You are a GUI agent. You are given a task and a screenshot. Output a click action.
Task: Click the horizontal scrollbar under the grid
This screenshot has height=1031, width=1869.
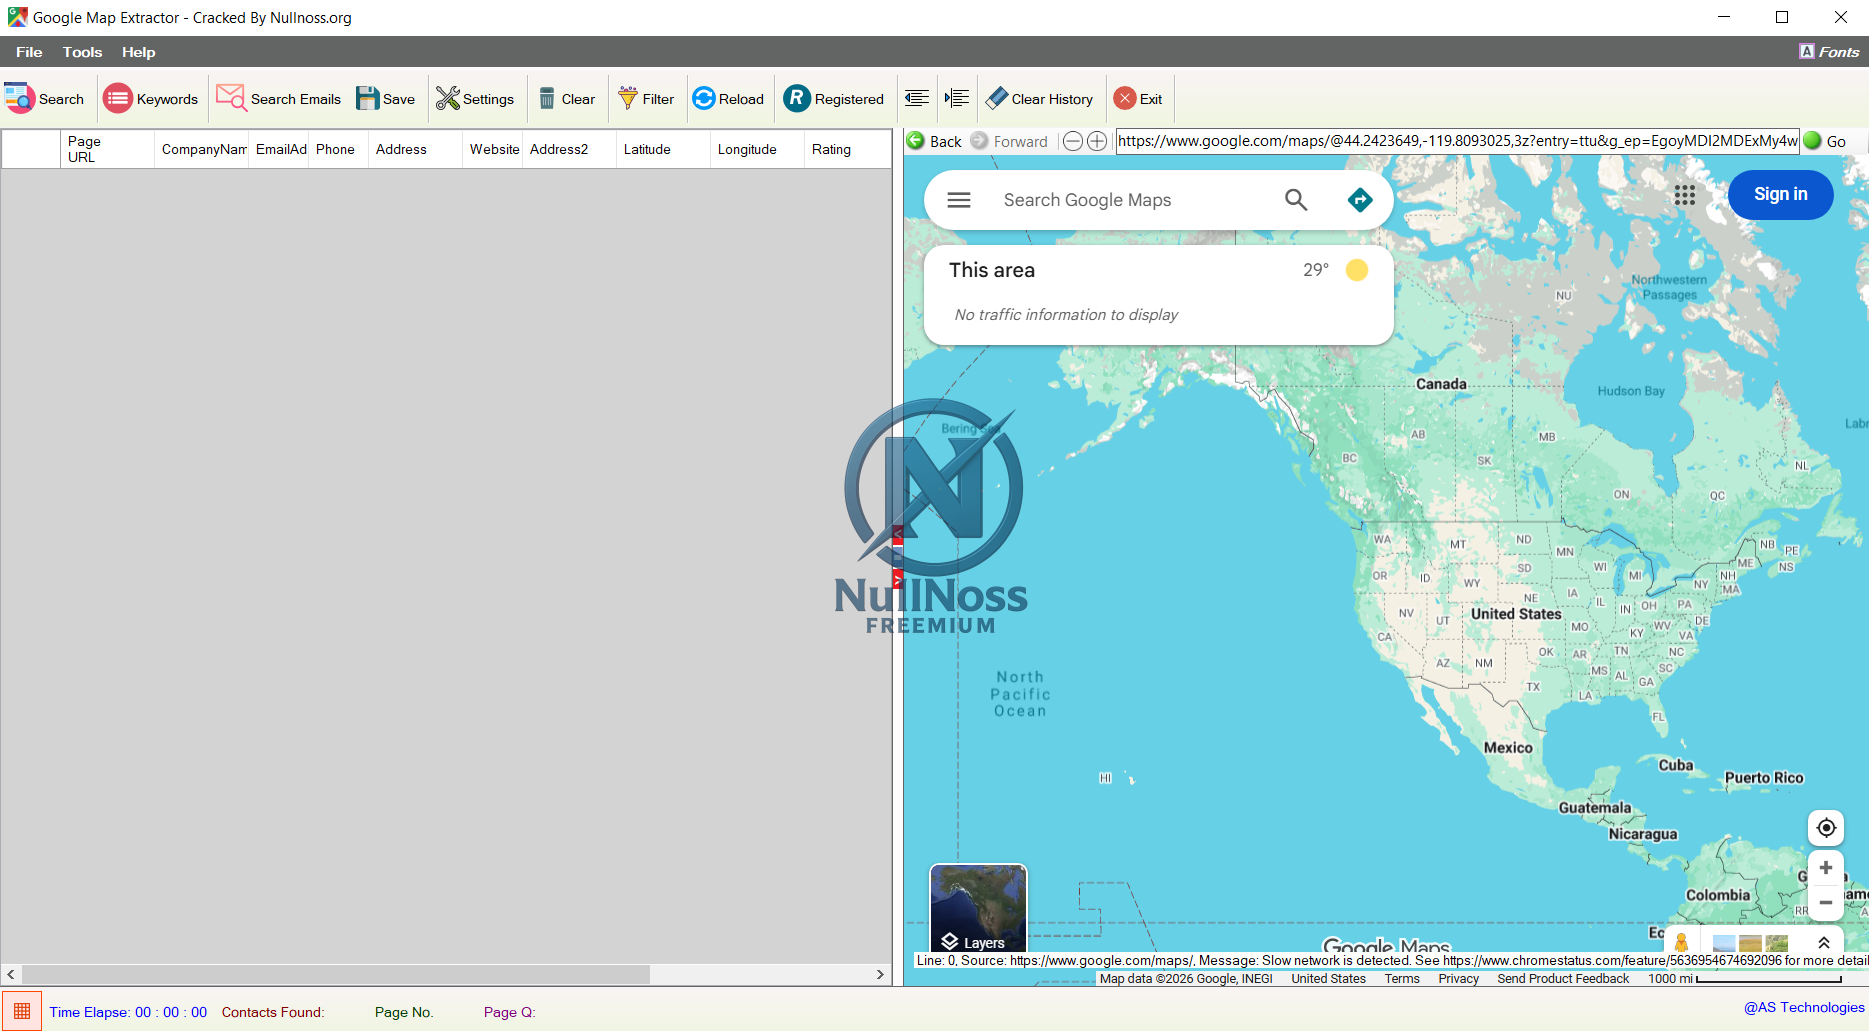click(x=335, y=974)
